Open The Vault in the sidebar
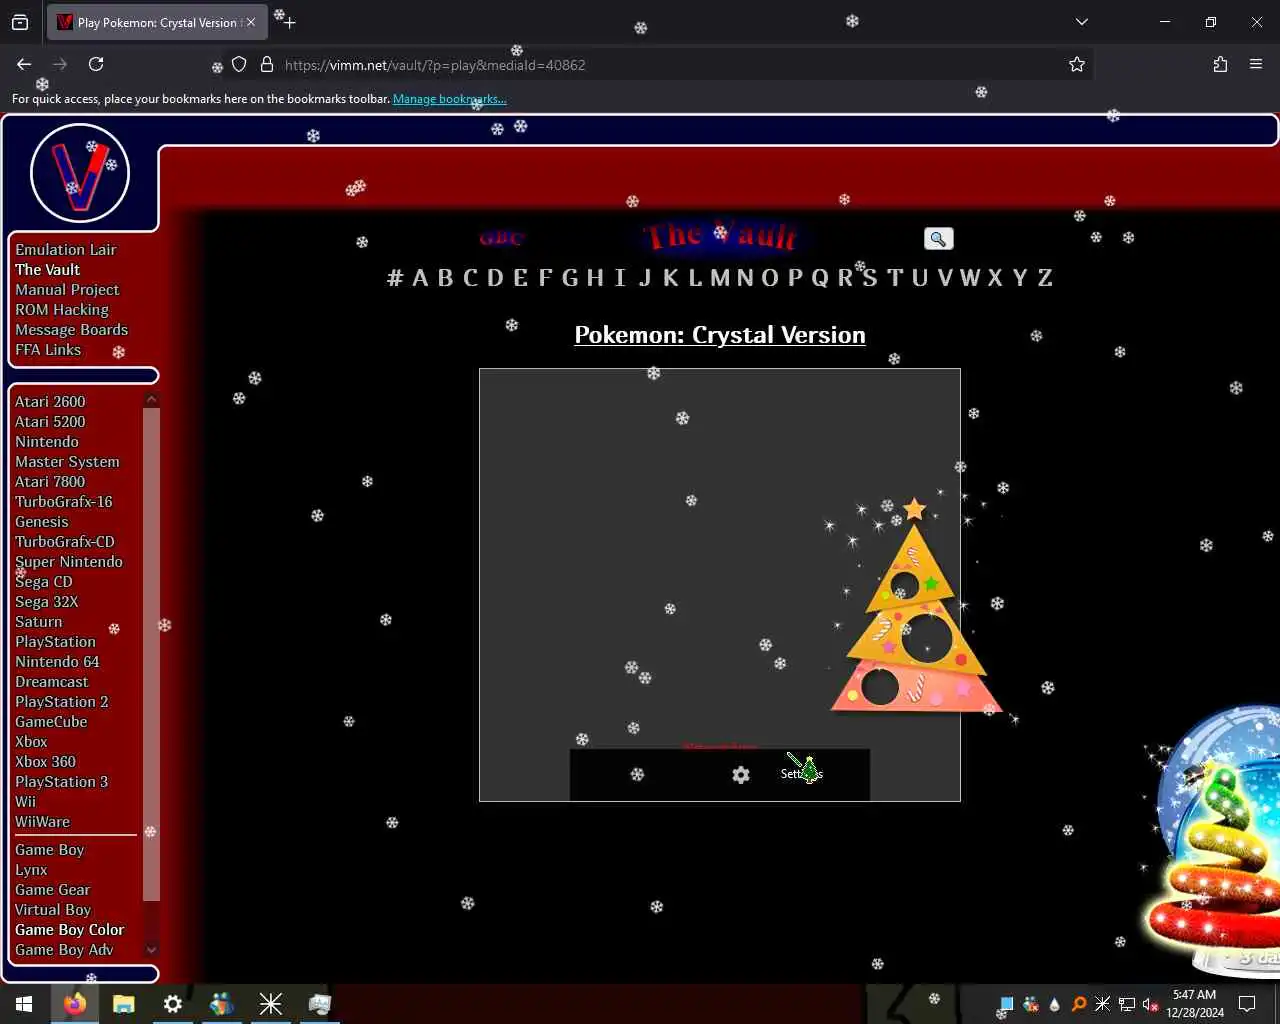1280x1024 pixels. pyautogui.click(x=48, y=270)
